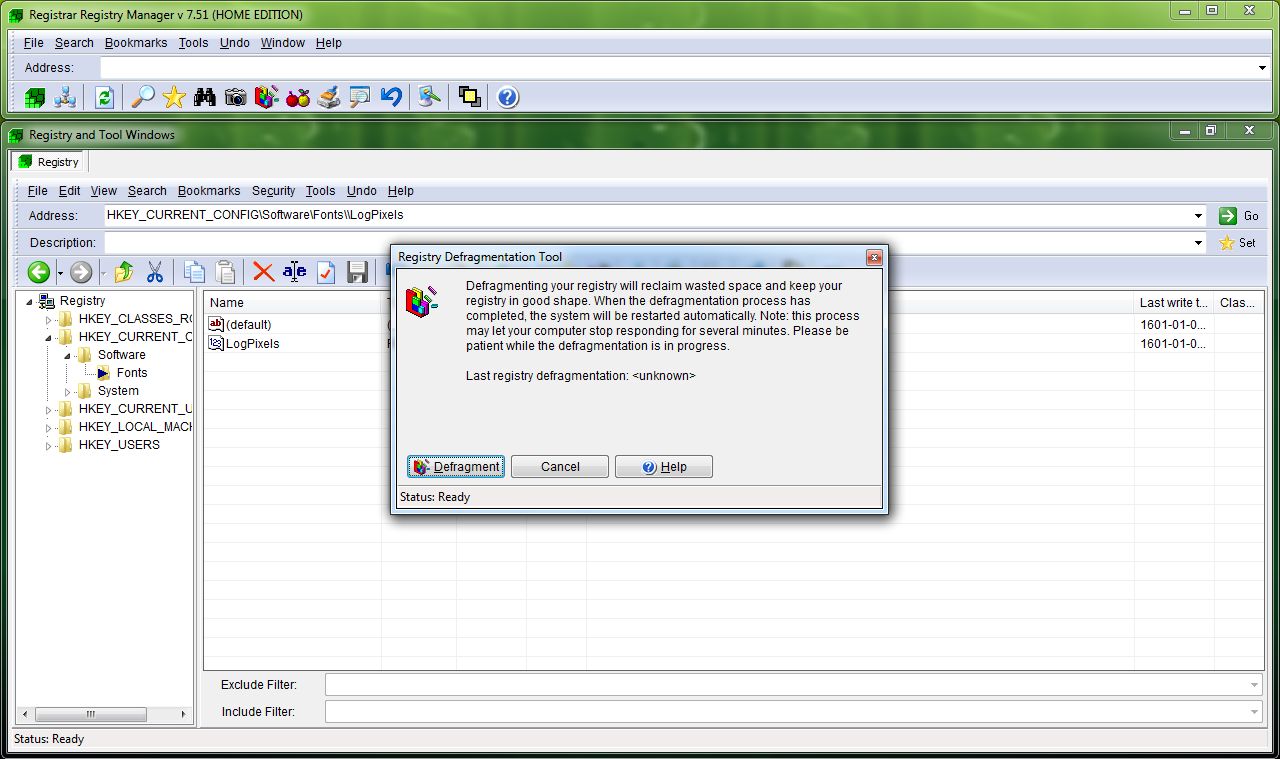Click the folder up-level icon
Image resolution: width=1280 pixels, height=759 pixels.
124,272
